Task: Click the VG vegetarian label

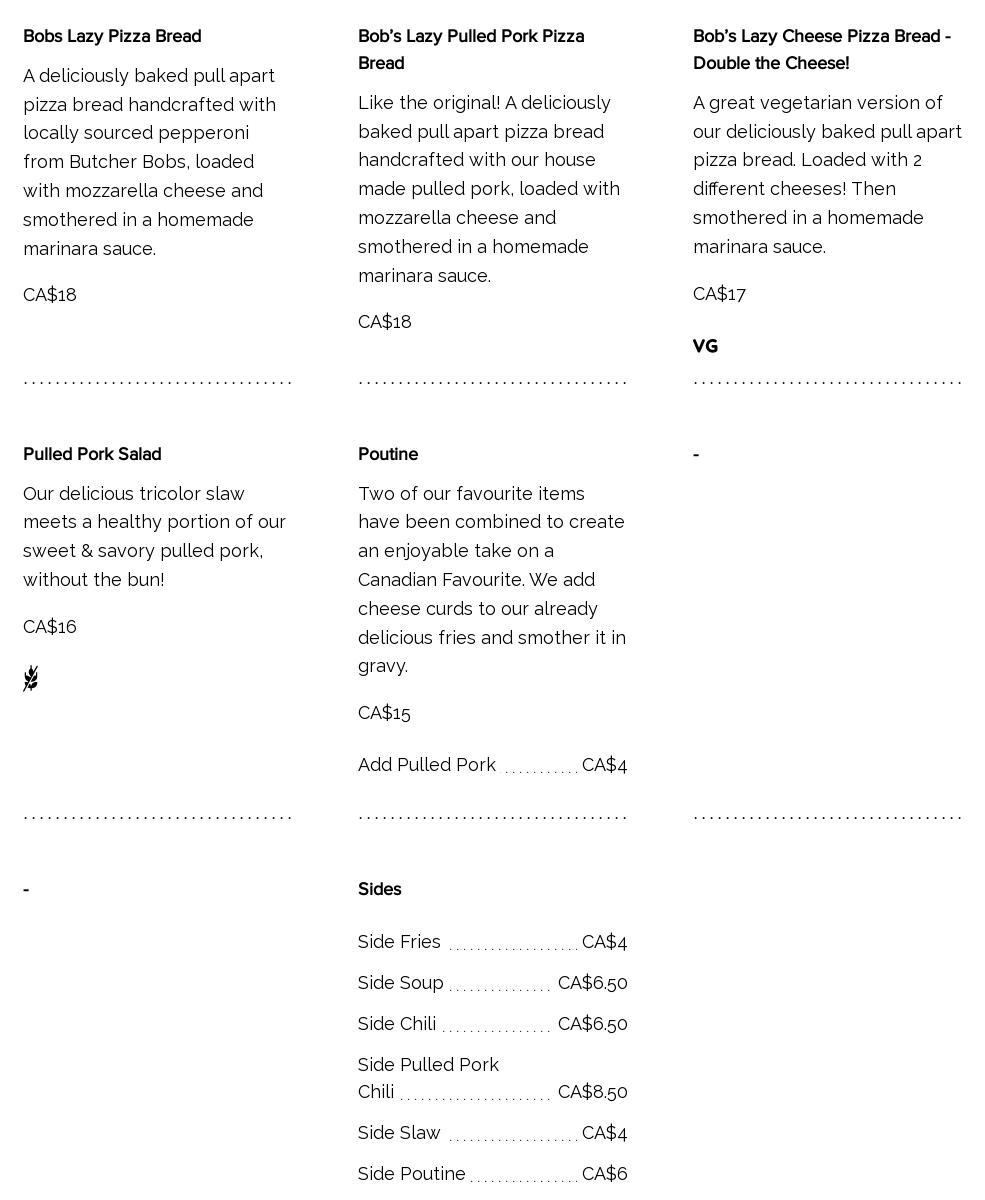Action: 705,346
